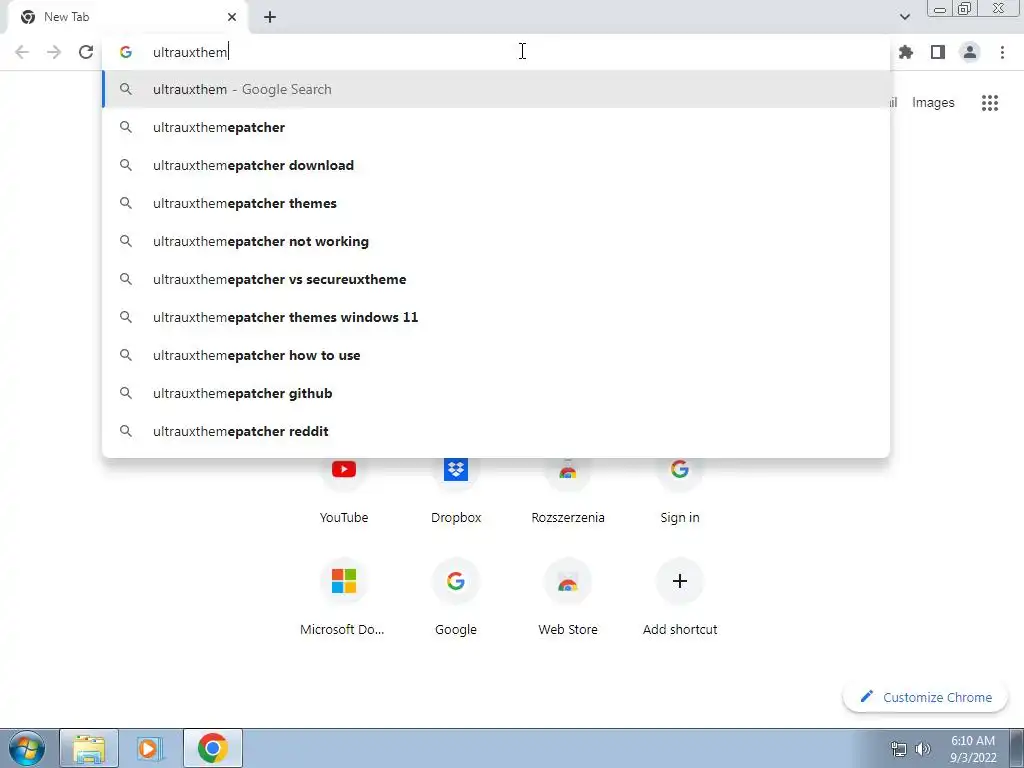Open the tab search chevron
The height and width of the screenshot is (768, 1024).
904,17
